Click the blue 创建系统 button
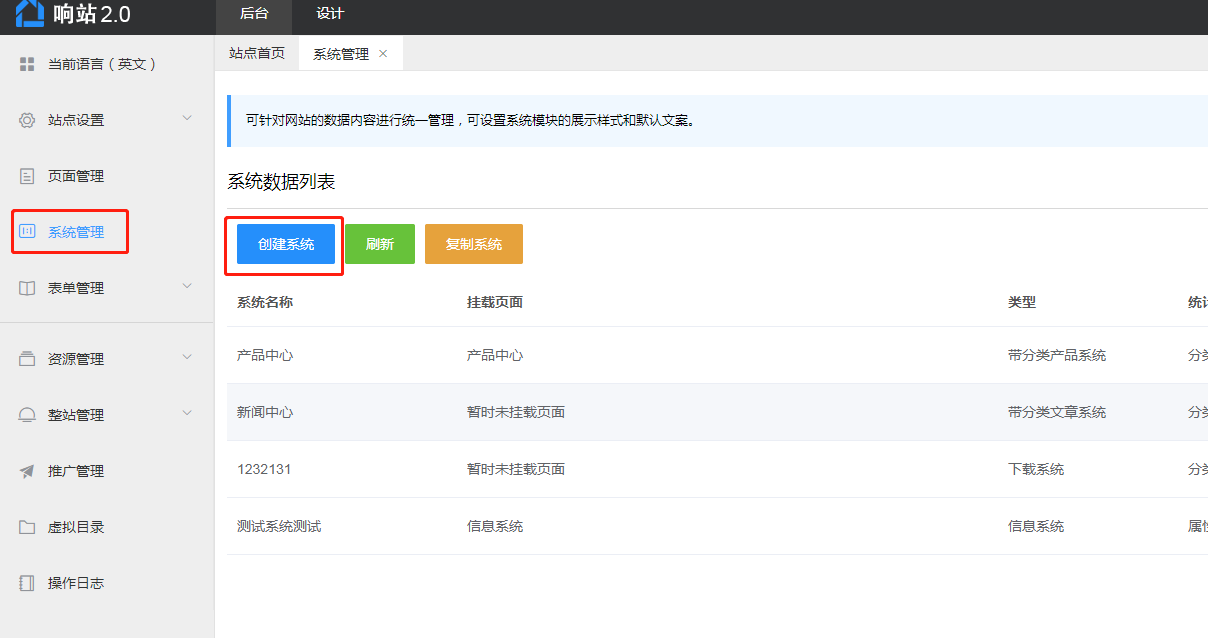The width and height of the screenshot is (1208, 638). pos(286,244)
